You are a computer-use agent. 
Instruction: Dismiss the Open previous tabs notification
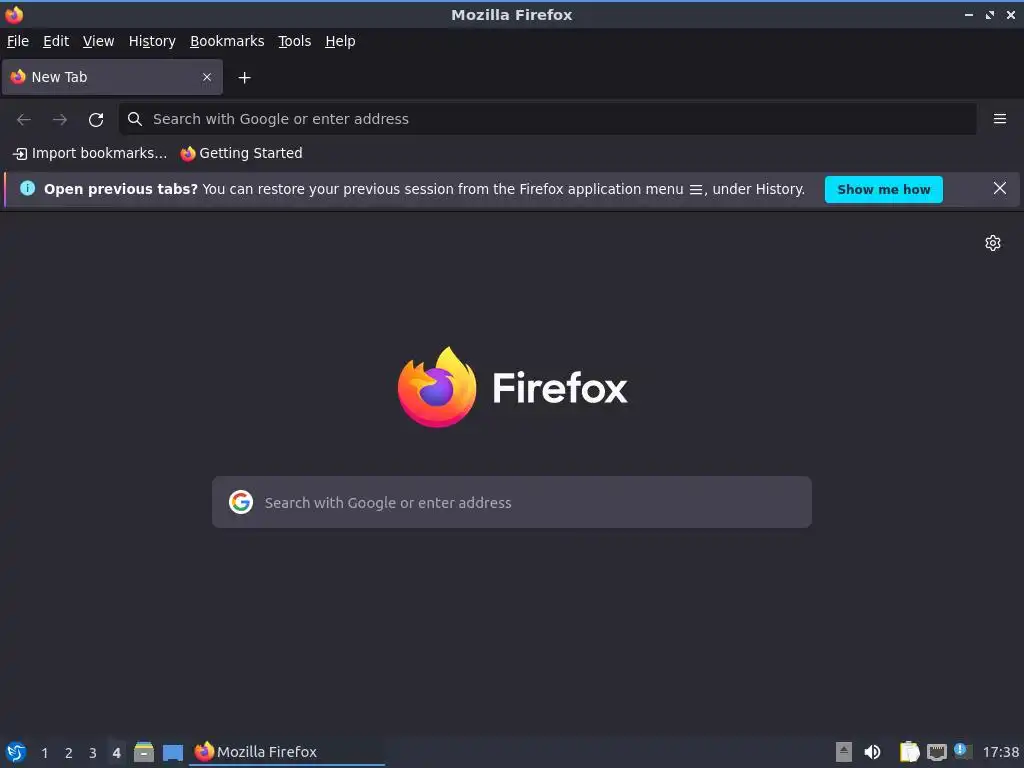[999, 188]
